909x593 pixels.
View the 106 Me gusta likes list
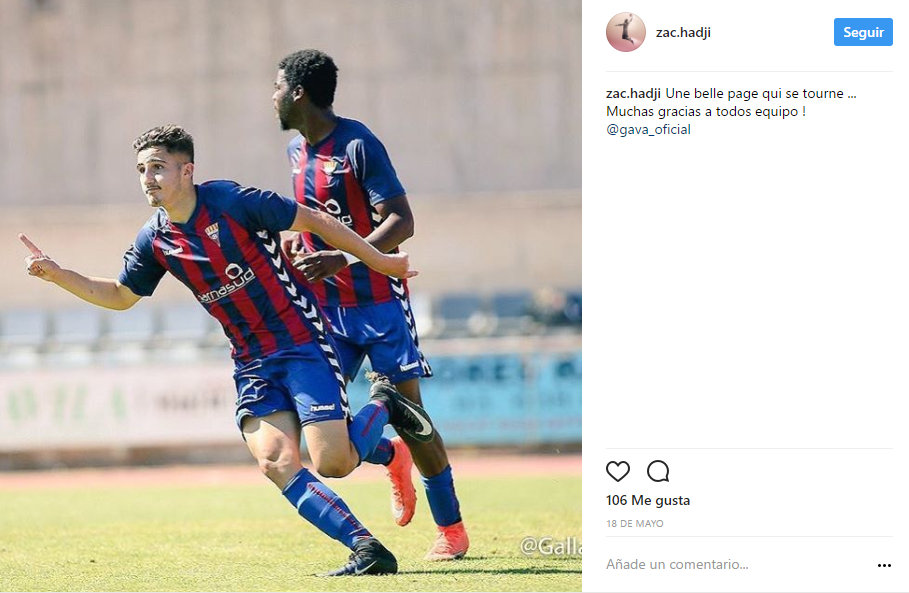pos(648,500)
